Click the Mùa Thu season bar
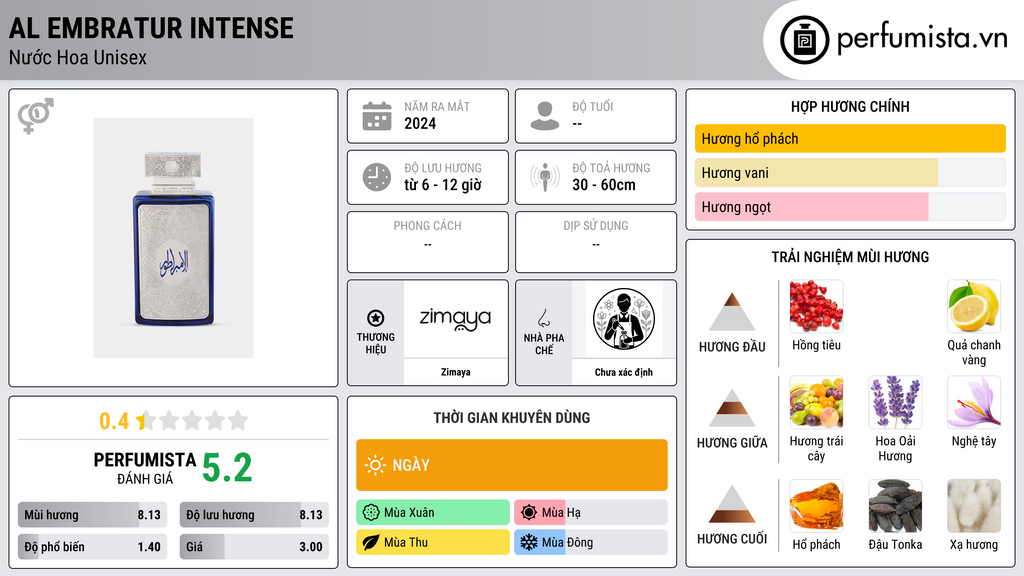 (433, 542)
